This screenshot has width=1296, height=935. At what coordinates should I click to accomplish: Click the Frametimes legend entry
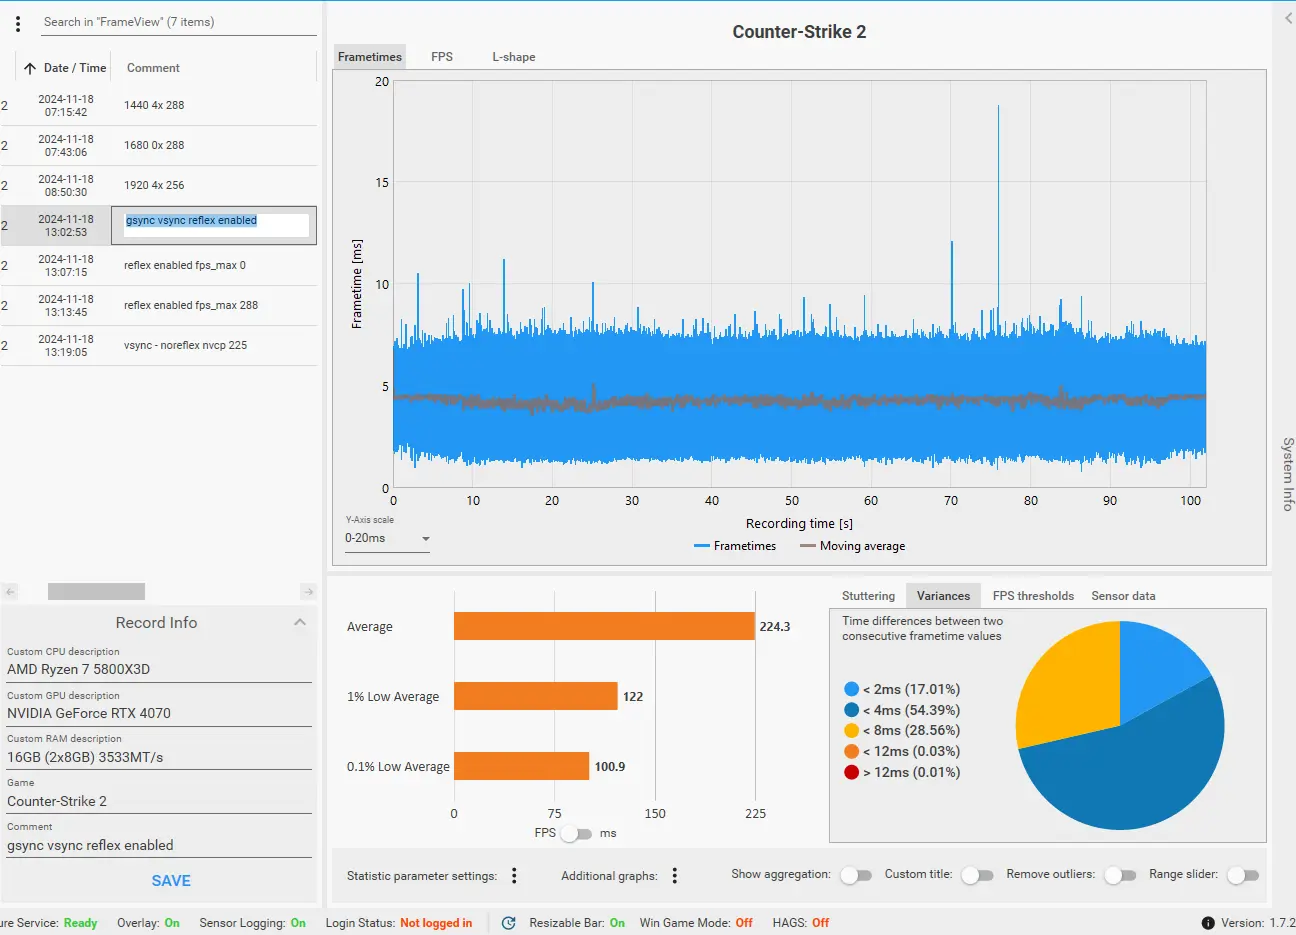[x=735, y=546]
